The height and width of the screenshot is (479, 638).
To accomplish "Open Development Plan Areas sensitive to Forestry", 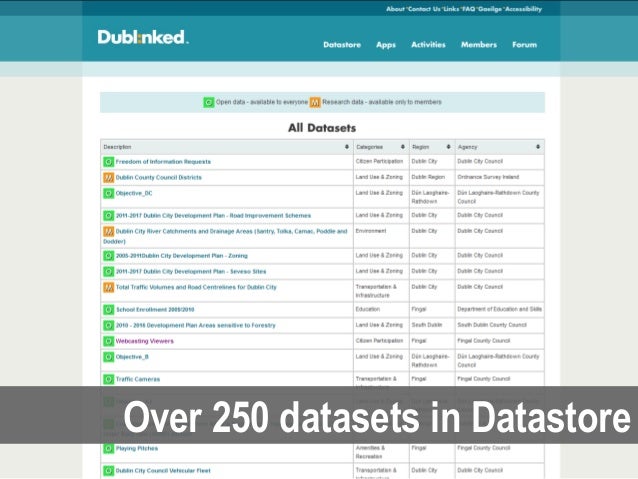I will pos(196,326).
